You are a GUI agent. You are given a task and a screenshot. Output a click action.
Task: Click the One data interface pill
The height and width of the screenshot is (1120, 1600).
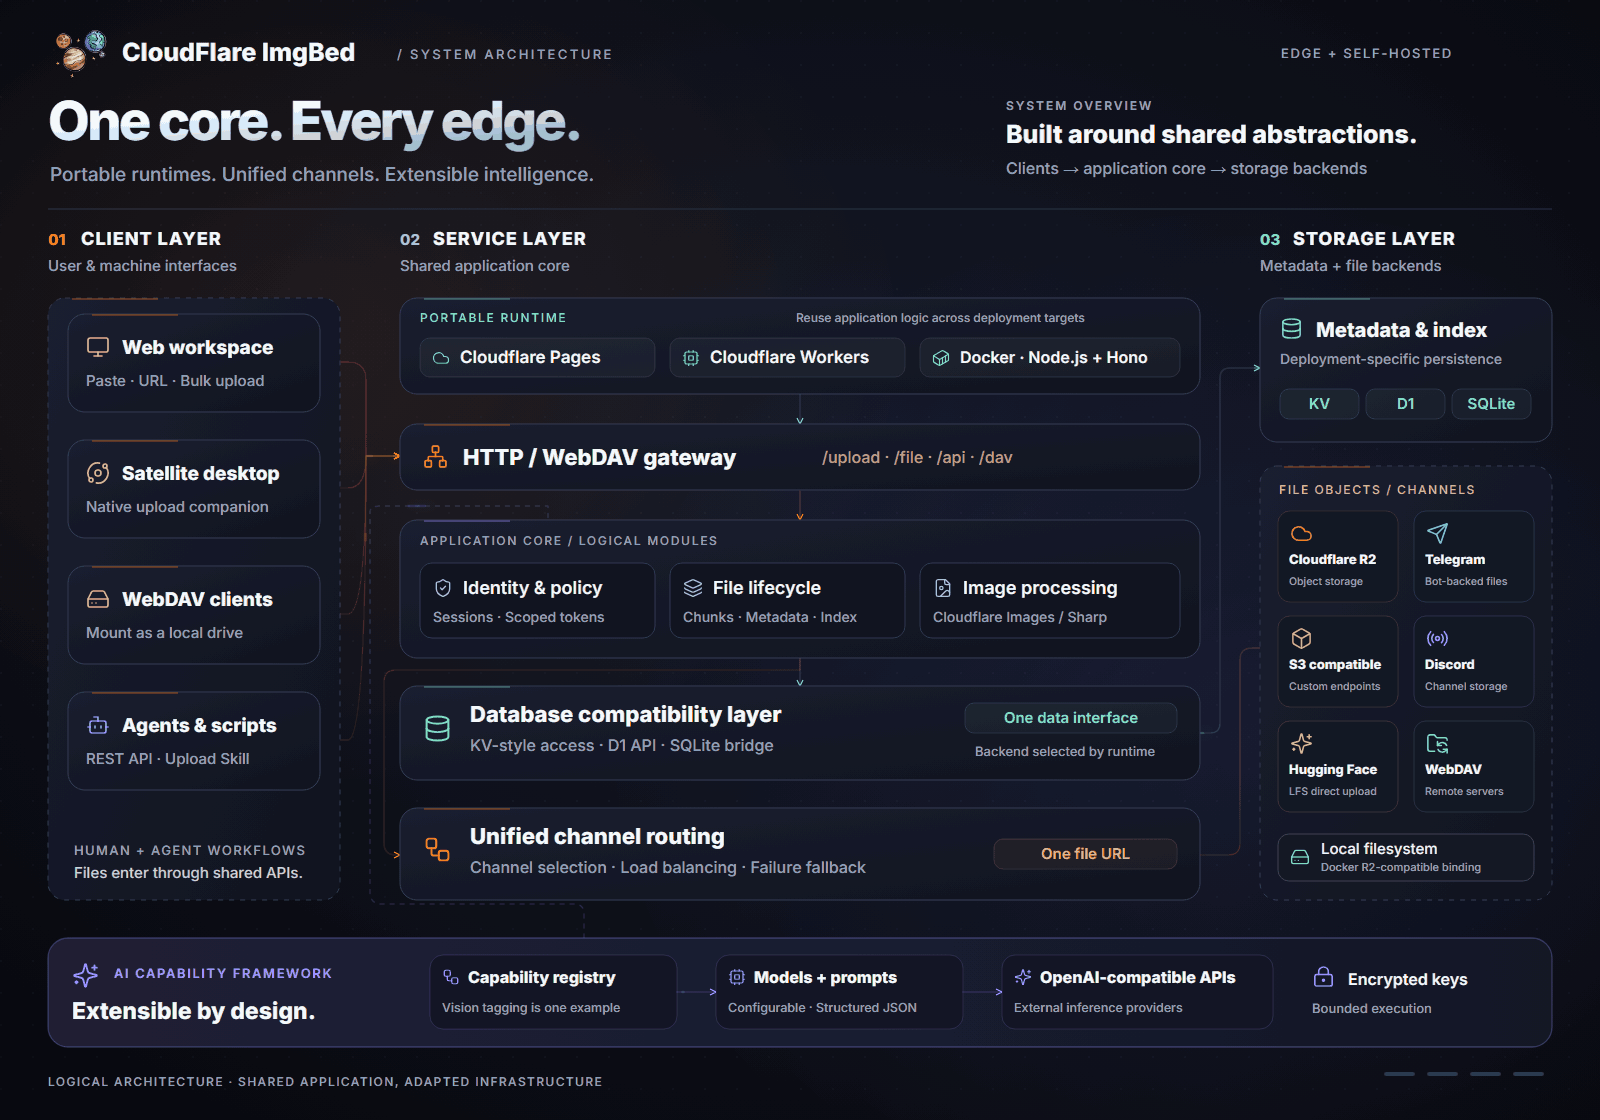(1071, 718)
